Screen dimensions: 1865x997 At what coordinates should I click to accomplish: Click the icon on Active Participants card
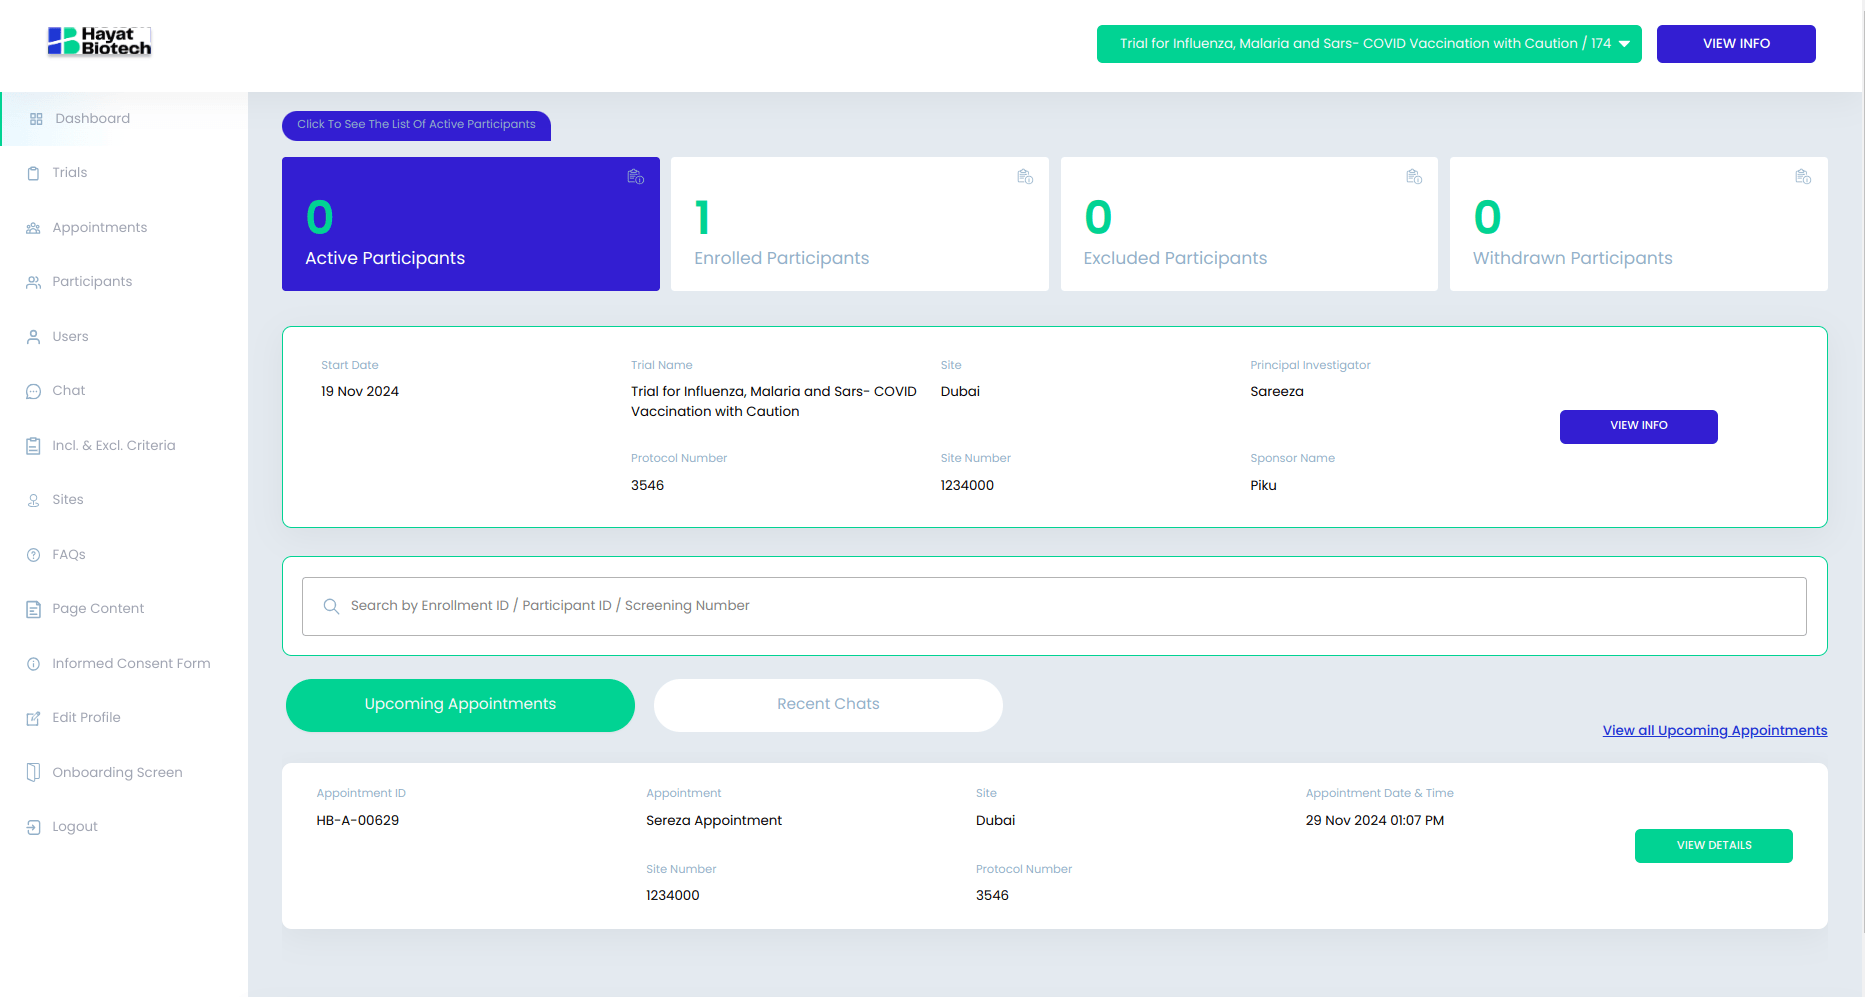635,177
